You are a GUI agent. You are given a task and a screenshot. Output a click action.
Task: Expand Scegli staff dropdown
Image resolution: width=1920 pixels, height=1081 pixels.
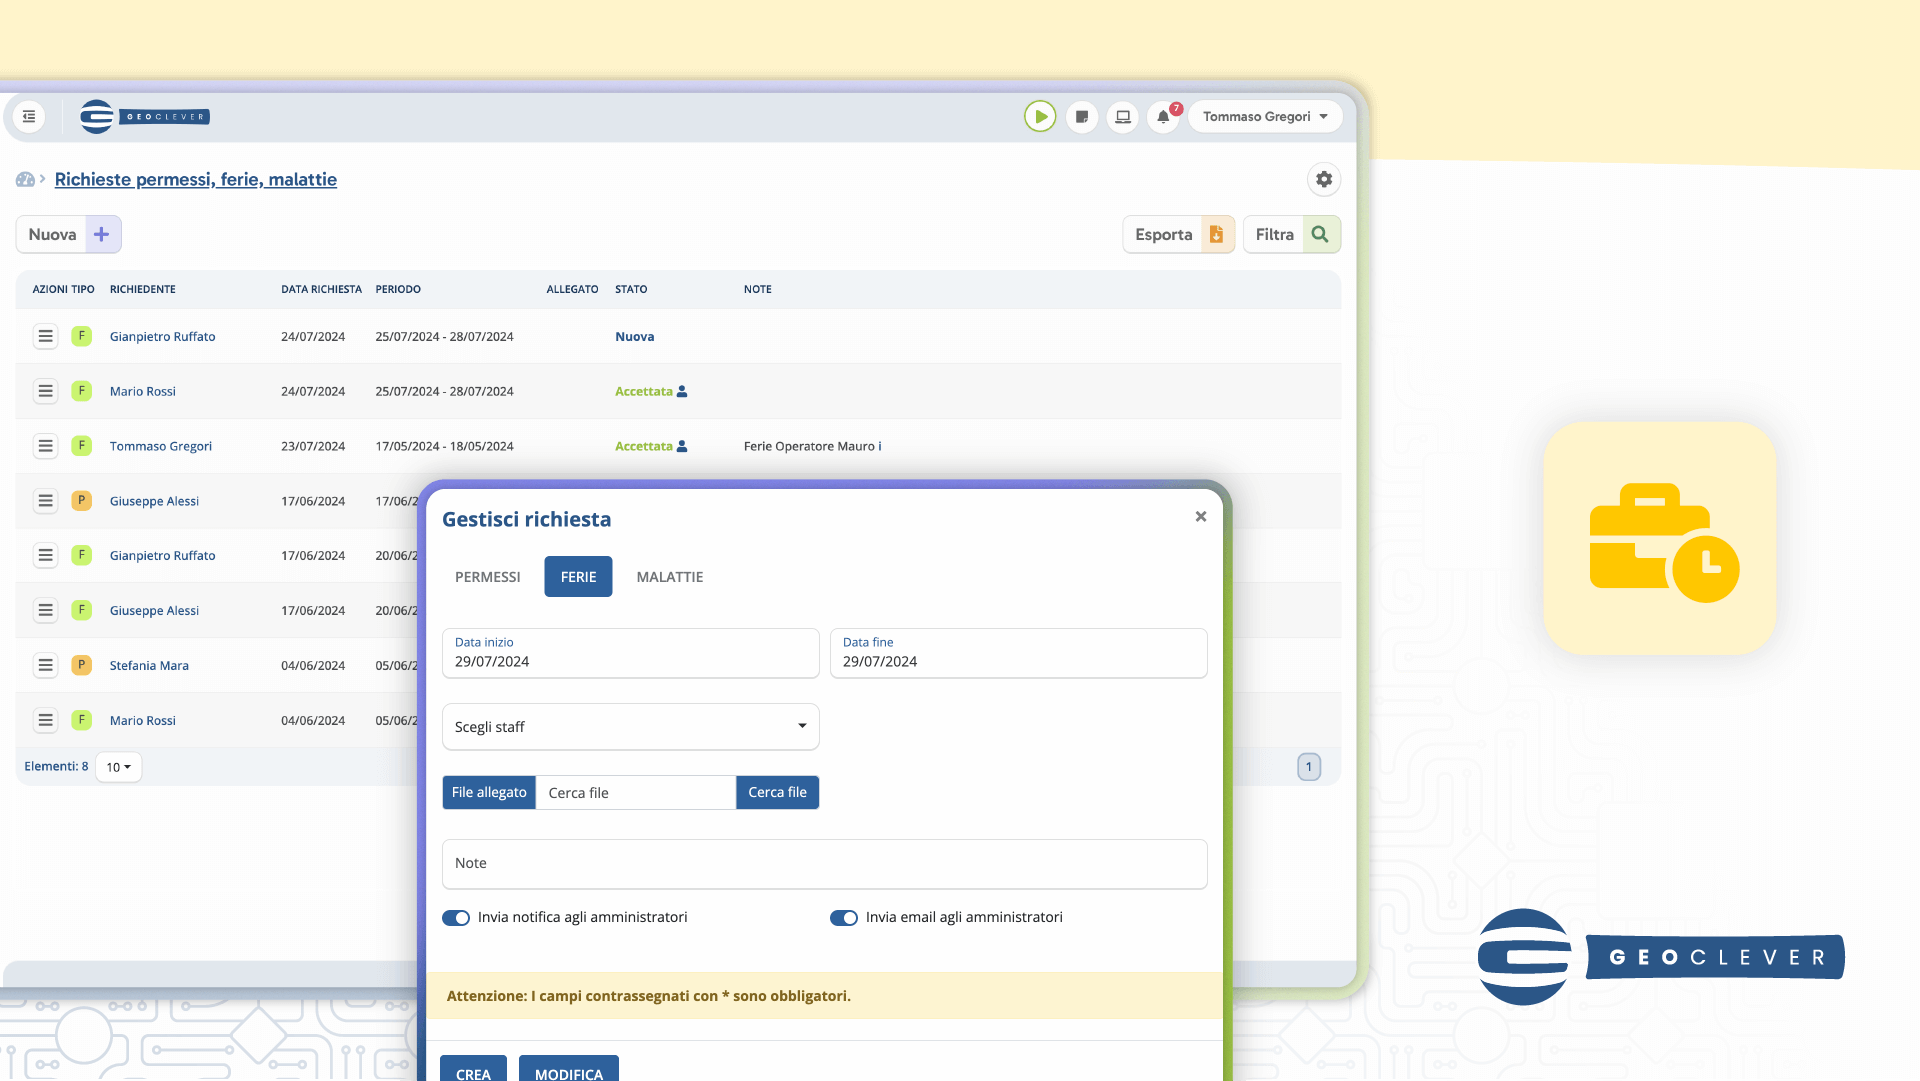pyautogui.click(x=631, y=727)
